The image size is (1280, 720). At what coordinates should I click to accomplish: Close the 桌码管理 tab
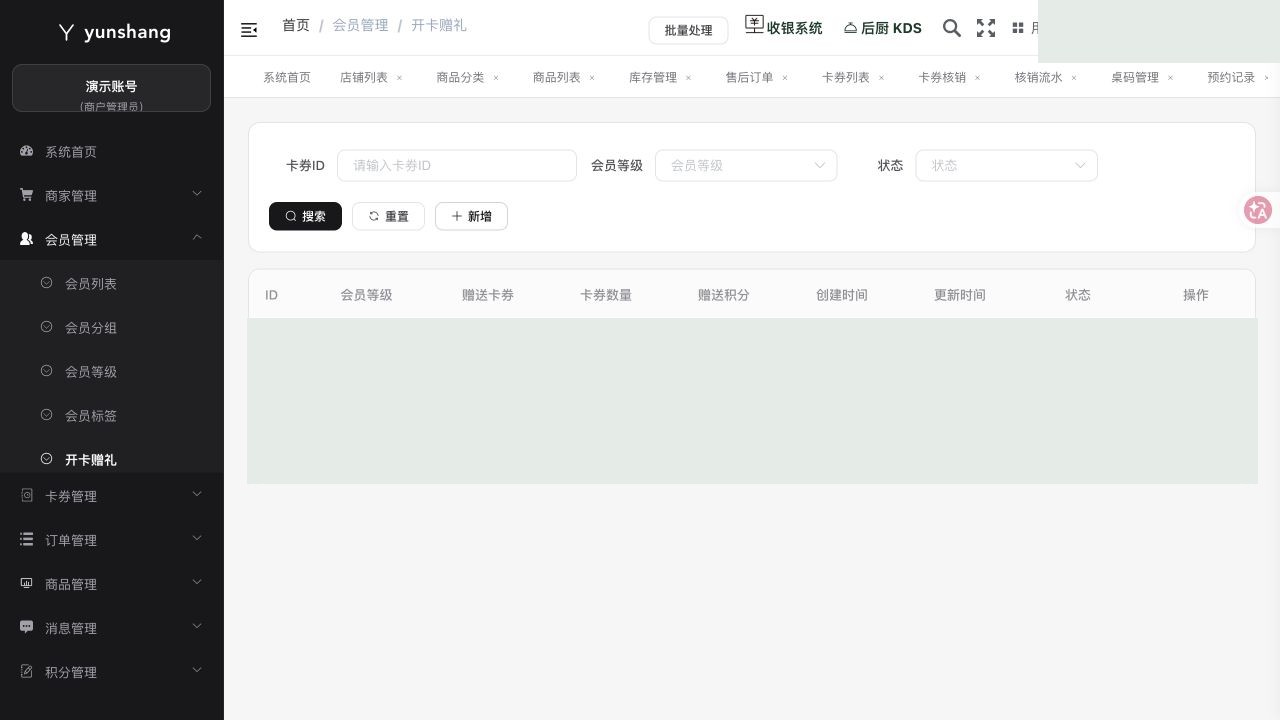(1170, 78)
